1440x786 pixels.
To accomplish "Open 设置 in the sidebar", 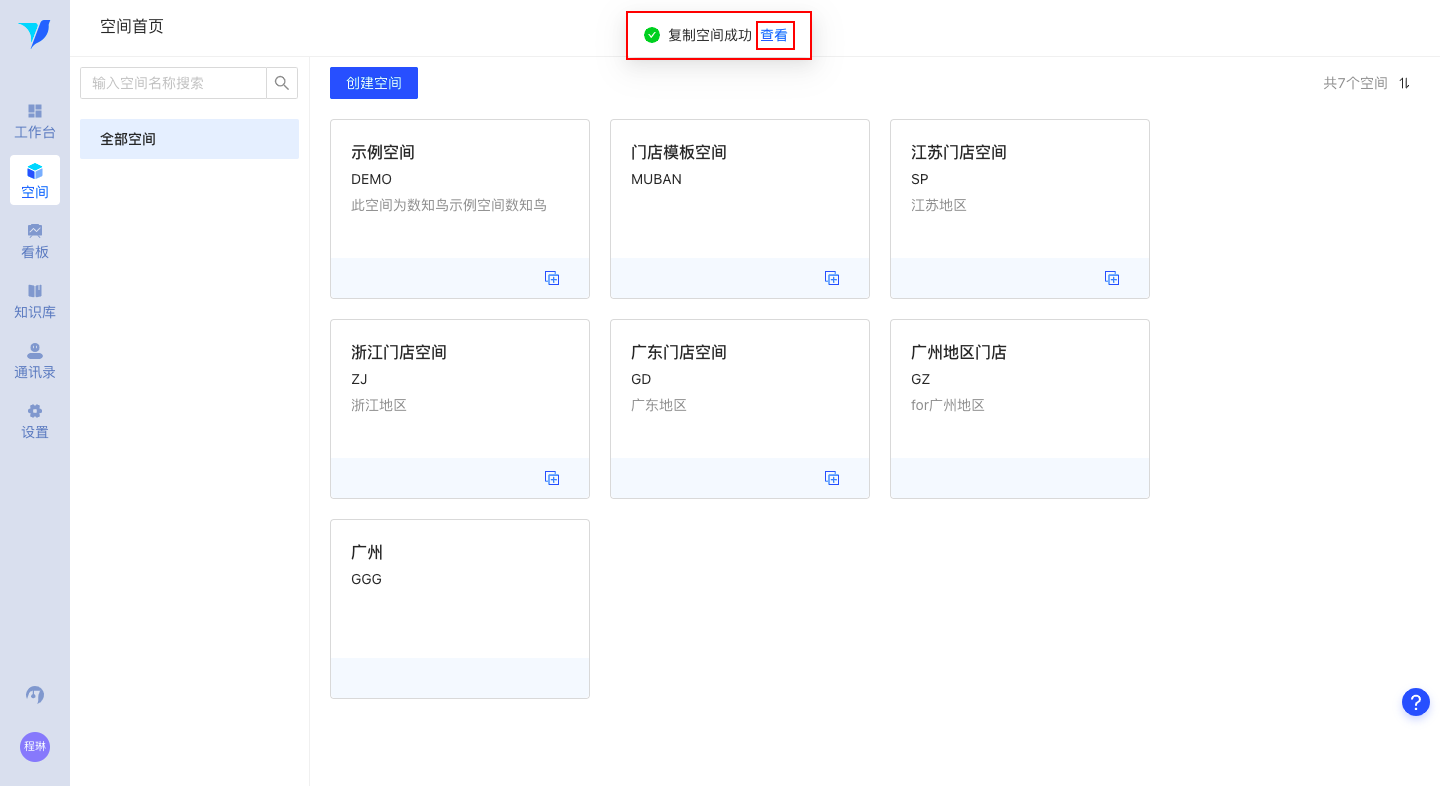I will click(35, 421).
